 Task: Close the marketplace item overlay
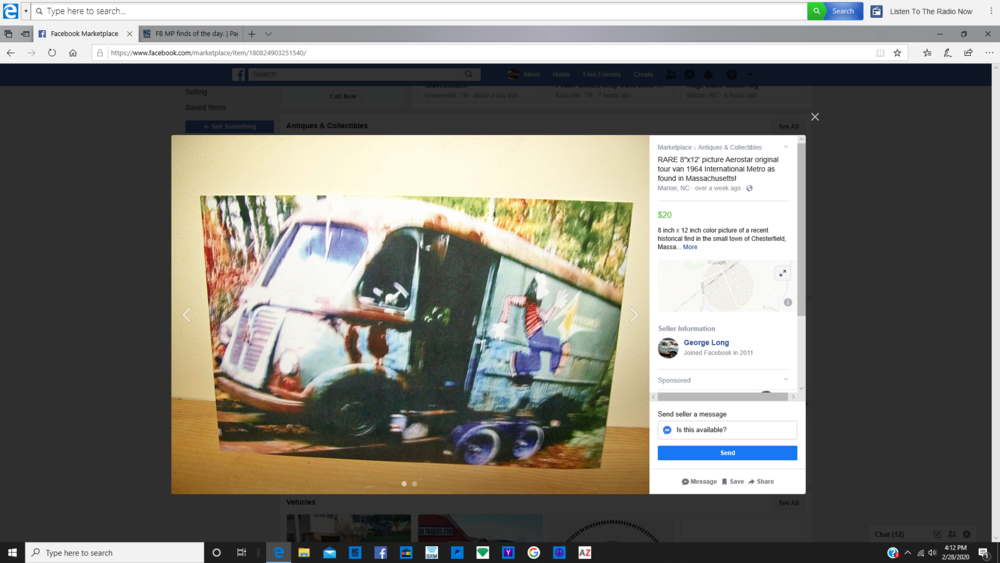[814, 117]
